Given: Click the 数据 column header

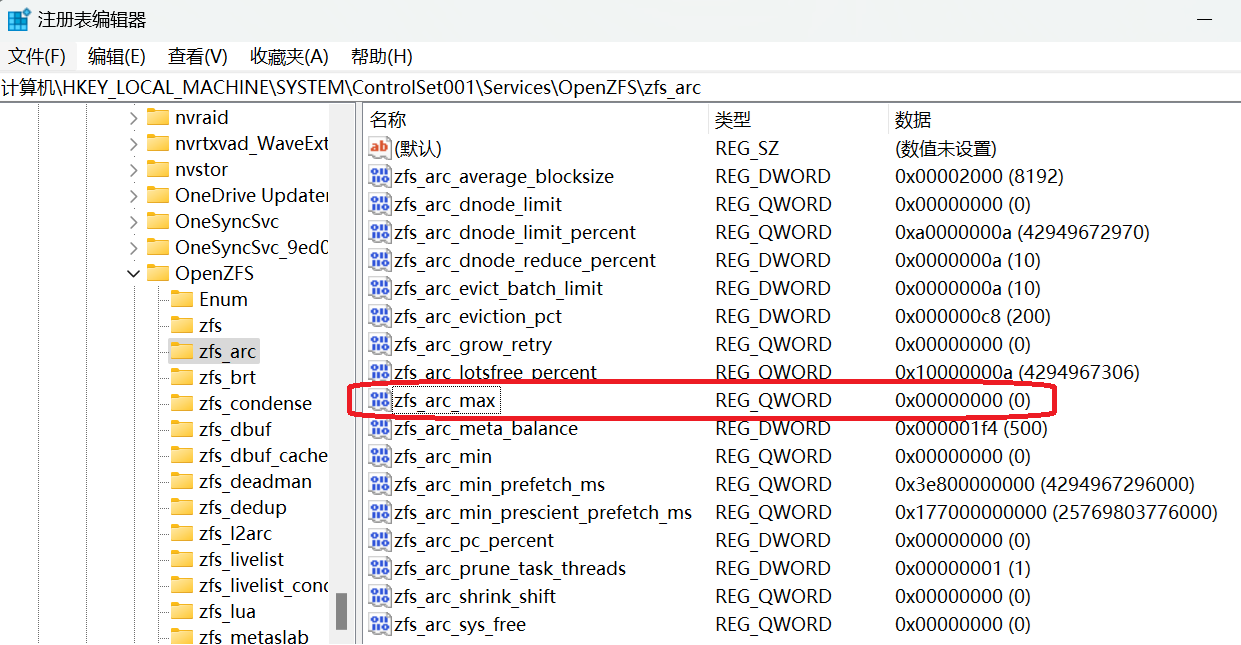Looking at the screenshot, I should [913, 120].
